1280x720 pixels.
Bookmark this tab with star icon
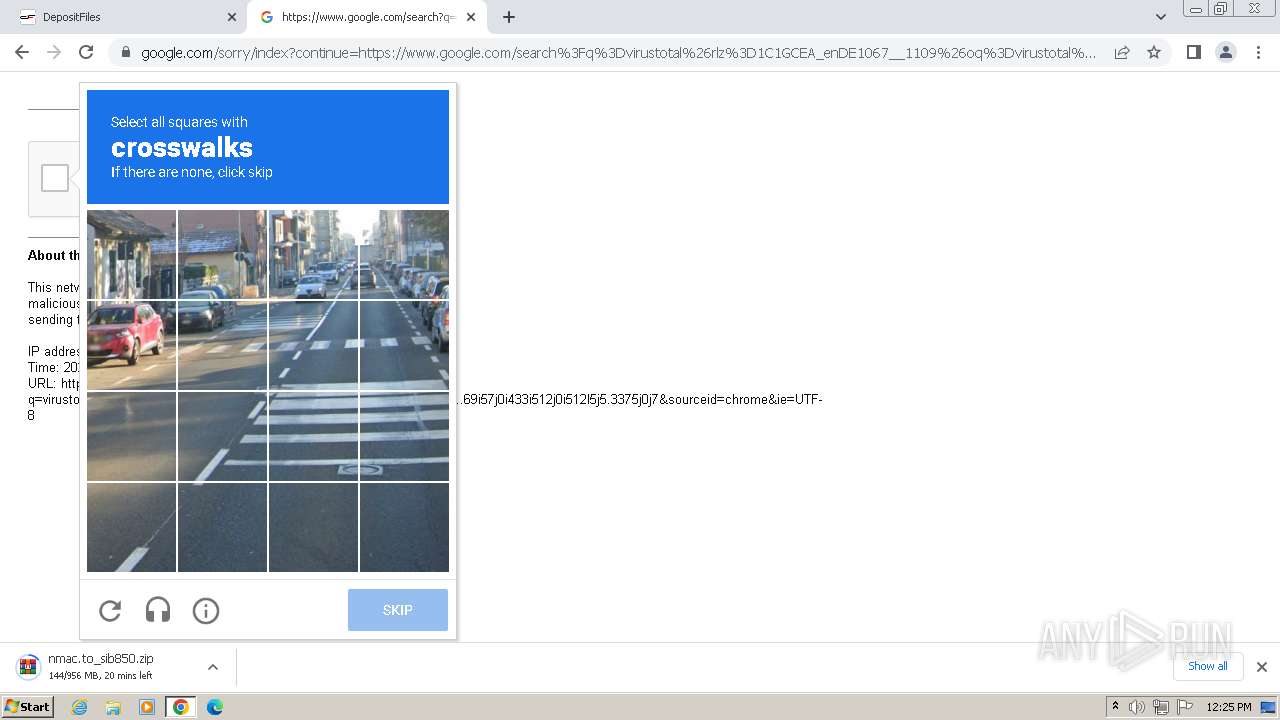click(x=1154, y=52)
